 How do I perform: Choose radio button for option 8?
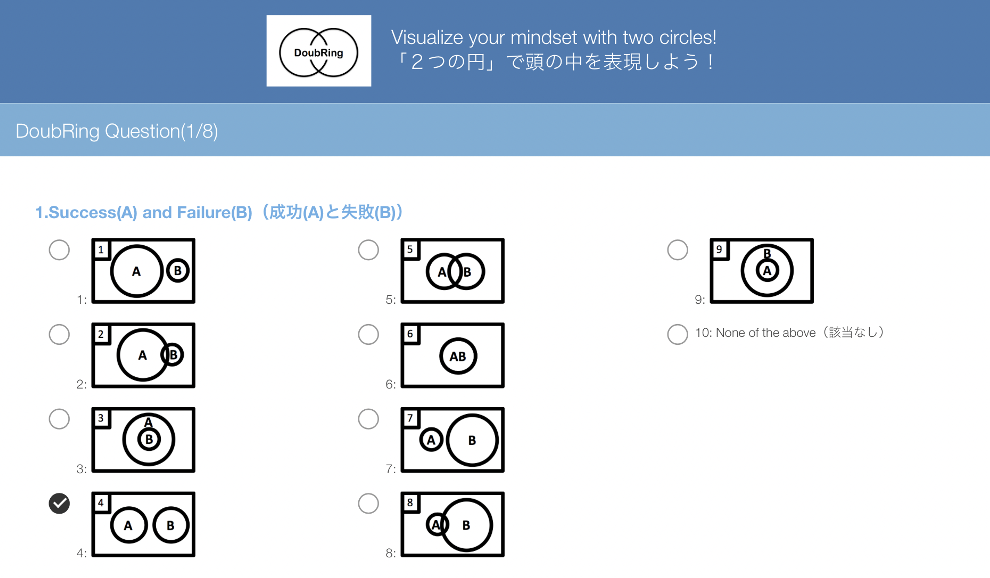[x=369, y=504]
